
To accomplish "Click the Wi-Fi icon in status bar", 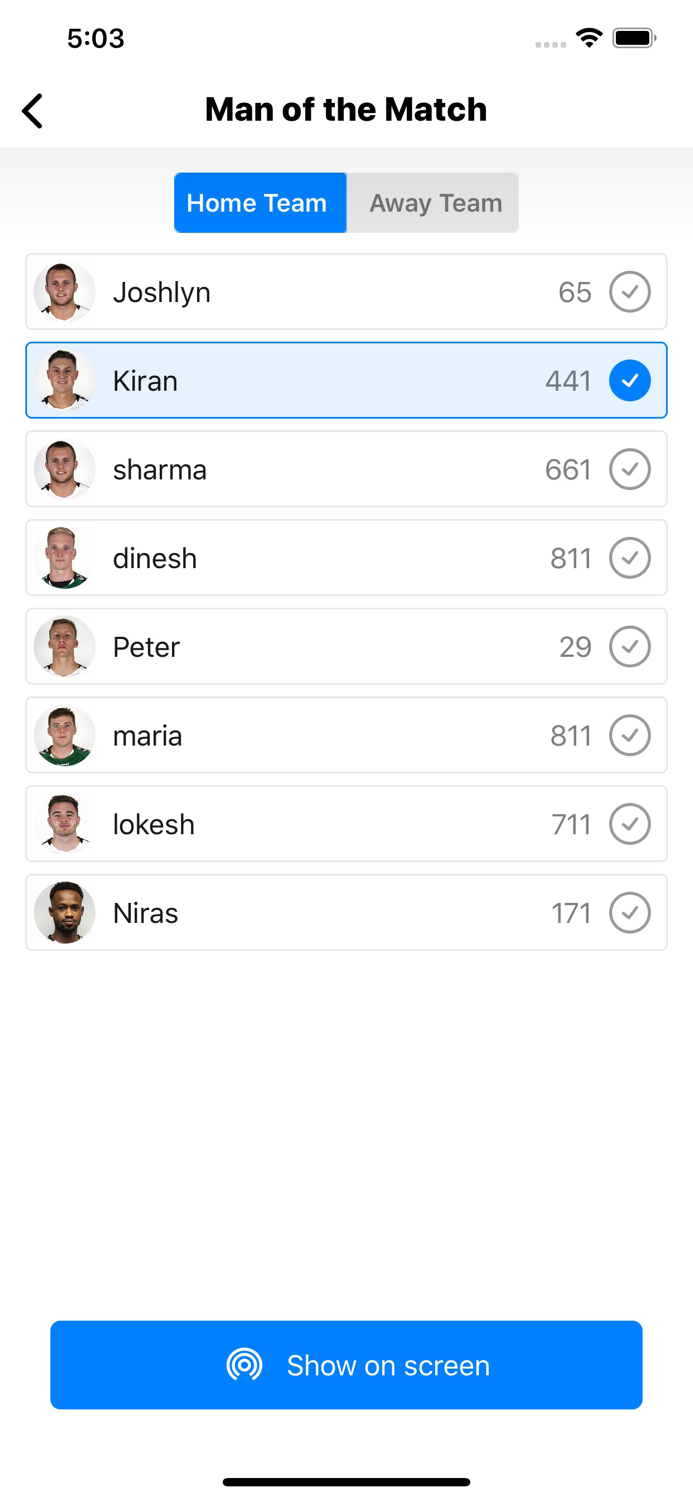I will pyautogui.click(x=588, y=38).
